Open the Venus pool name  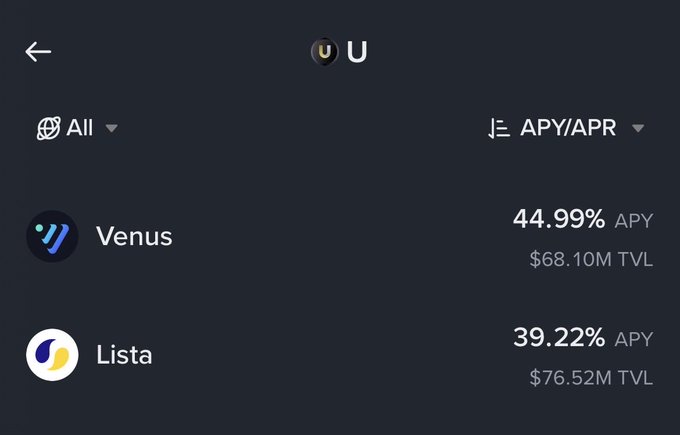click(134, 236)
